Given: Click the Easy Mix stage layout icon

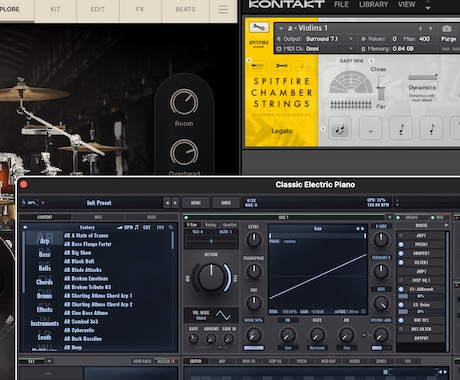Looking at the screenshot, I should (351, 82).
